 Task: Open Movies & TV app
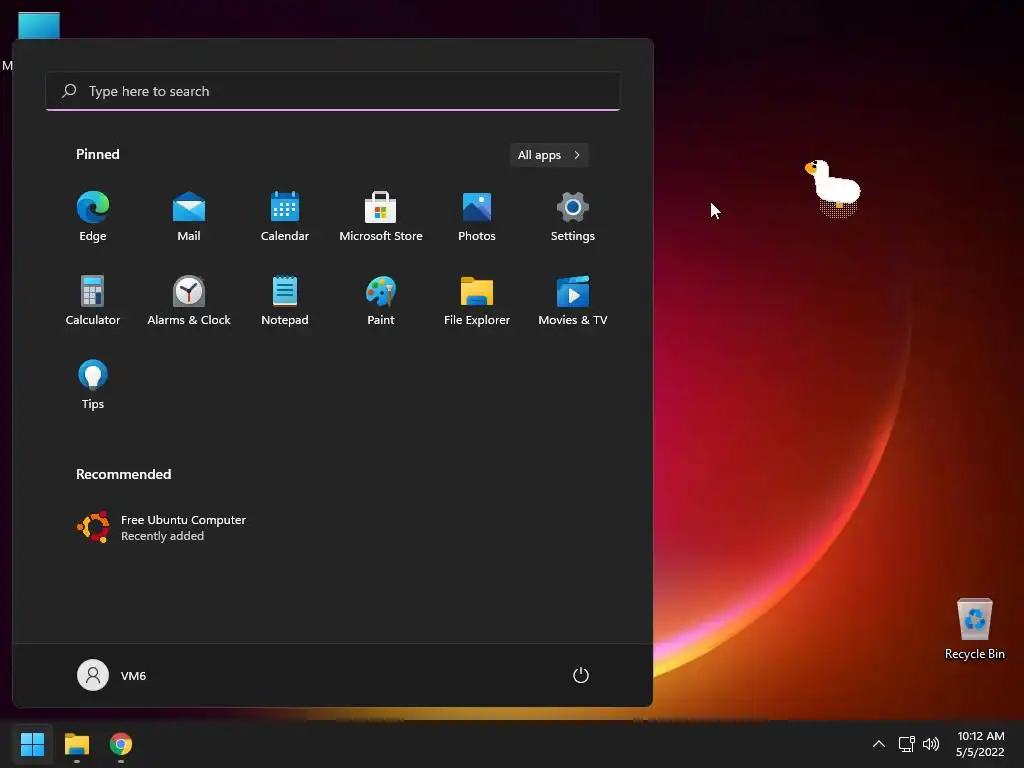pyautogui.click(x=573, y=300)
